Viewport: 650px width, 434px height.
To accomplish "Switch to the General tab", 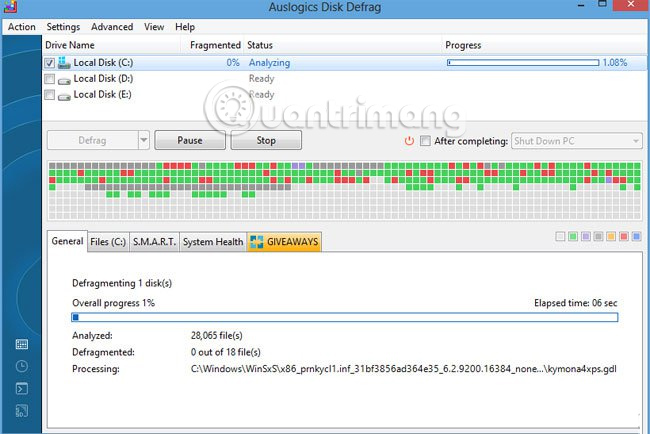I will coord(67,241).
